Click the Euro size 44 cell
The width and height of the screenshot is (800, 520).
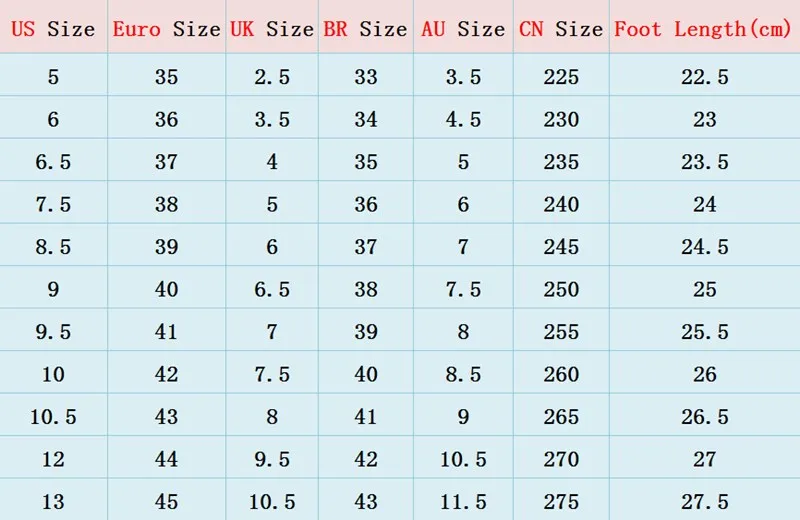pos(166,459)
